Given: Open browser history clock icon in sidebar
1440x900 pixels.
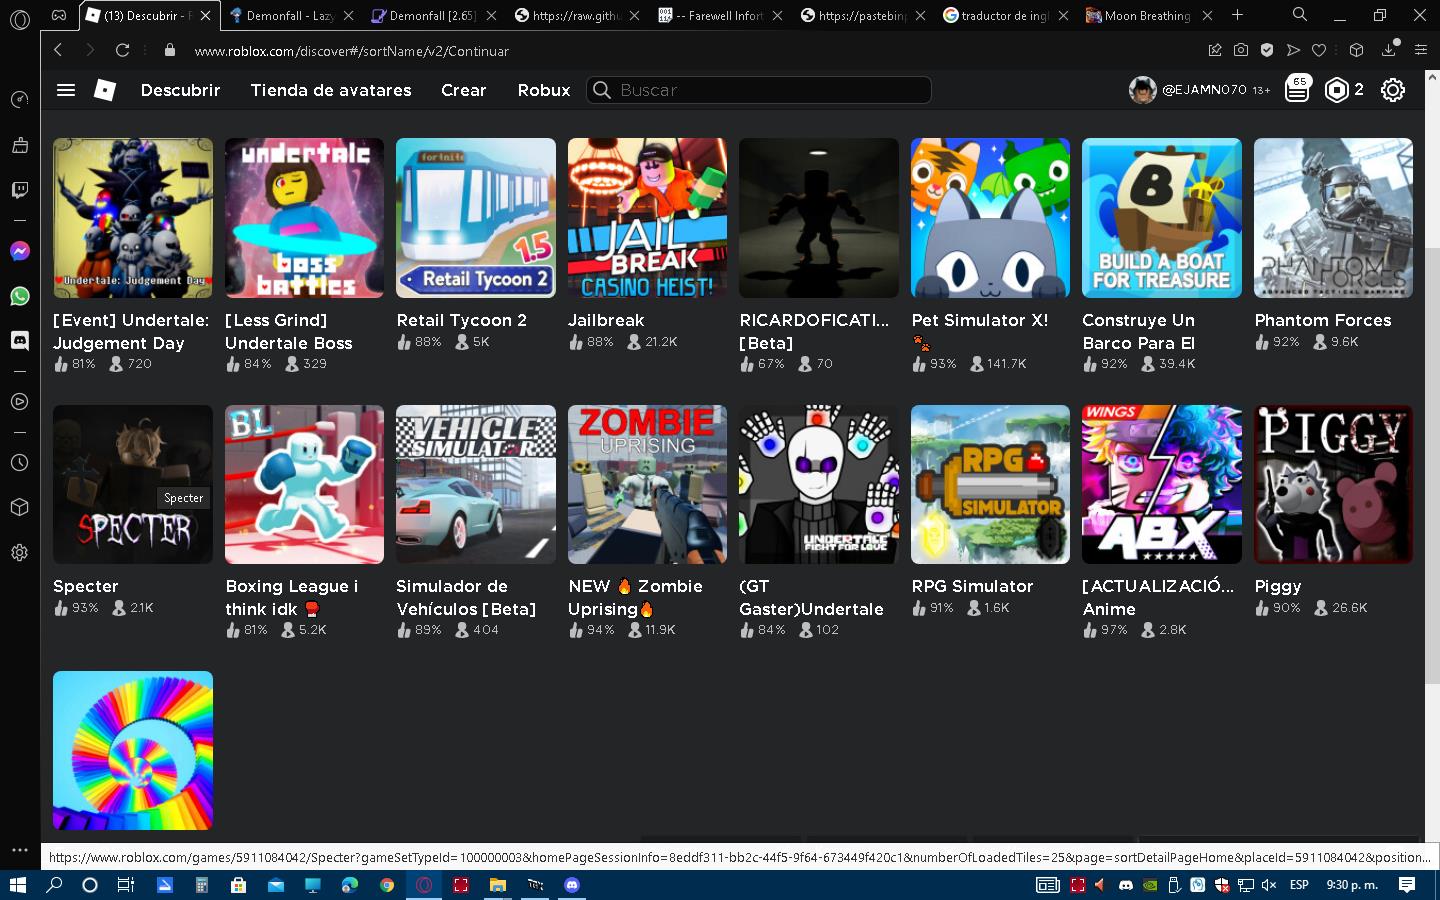Looking at the screenshot, I should 19,463.
